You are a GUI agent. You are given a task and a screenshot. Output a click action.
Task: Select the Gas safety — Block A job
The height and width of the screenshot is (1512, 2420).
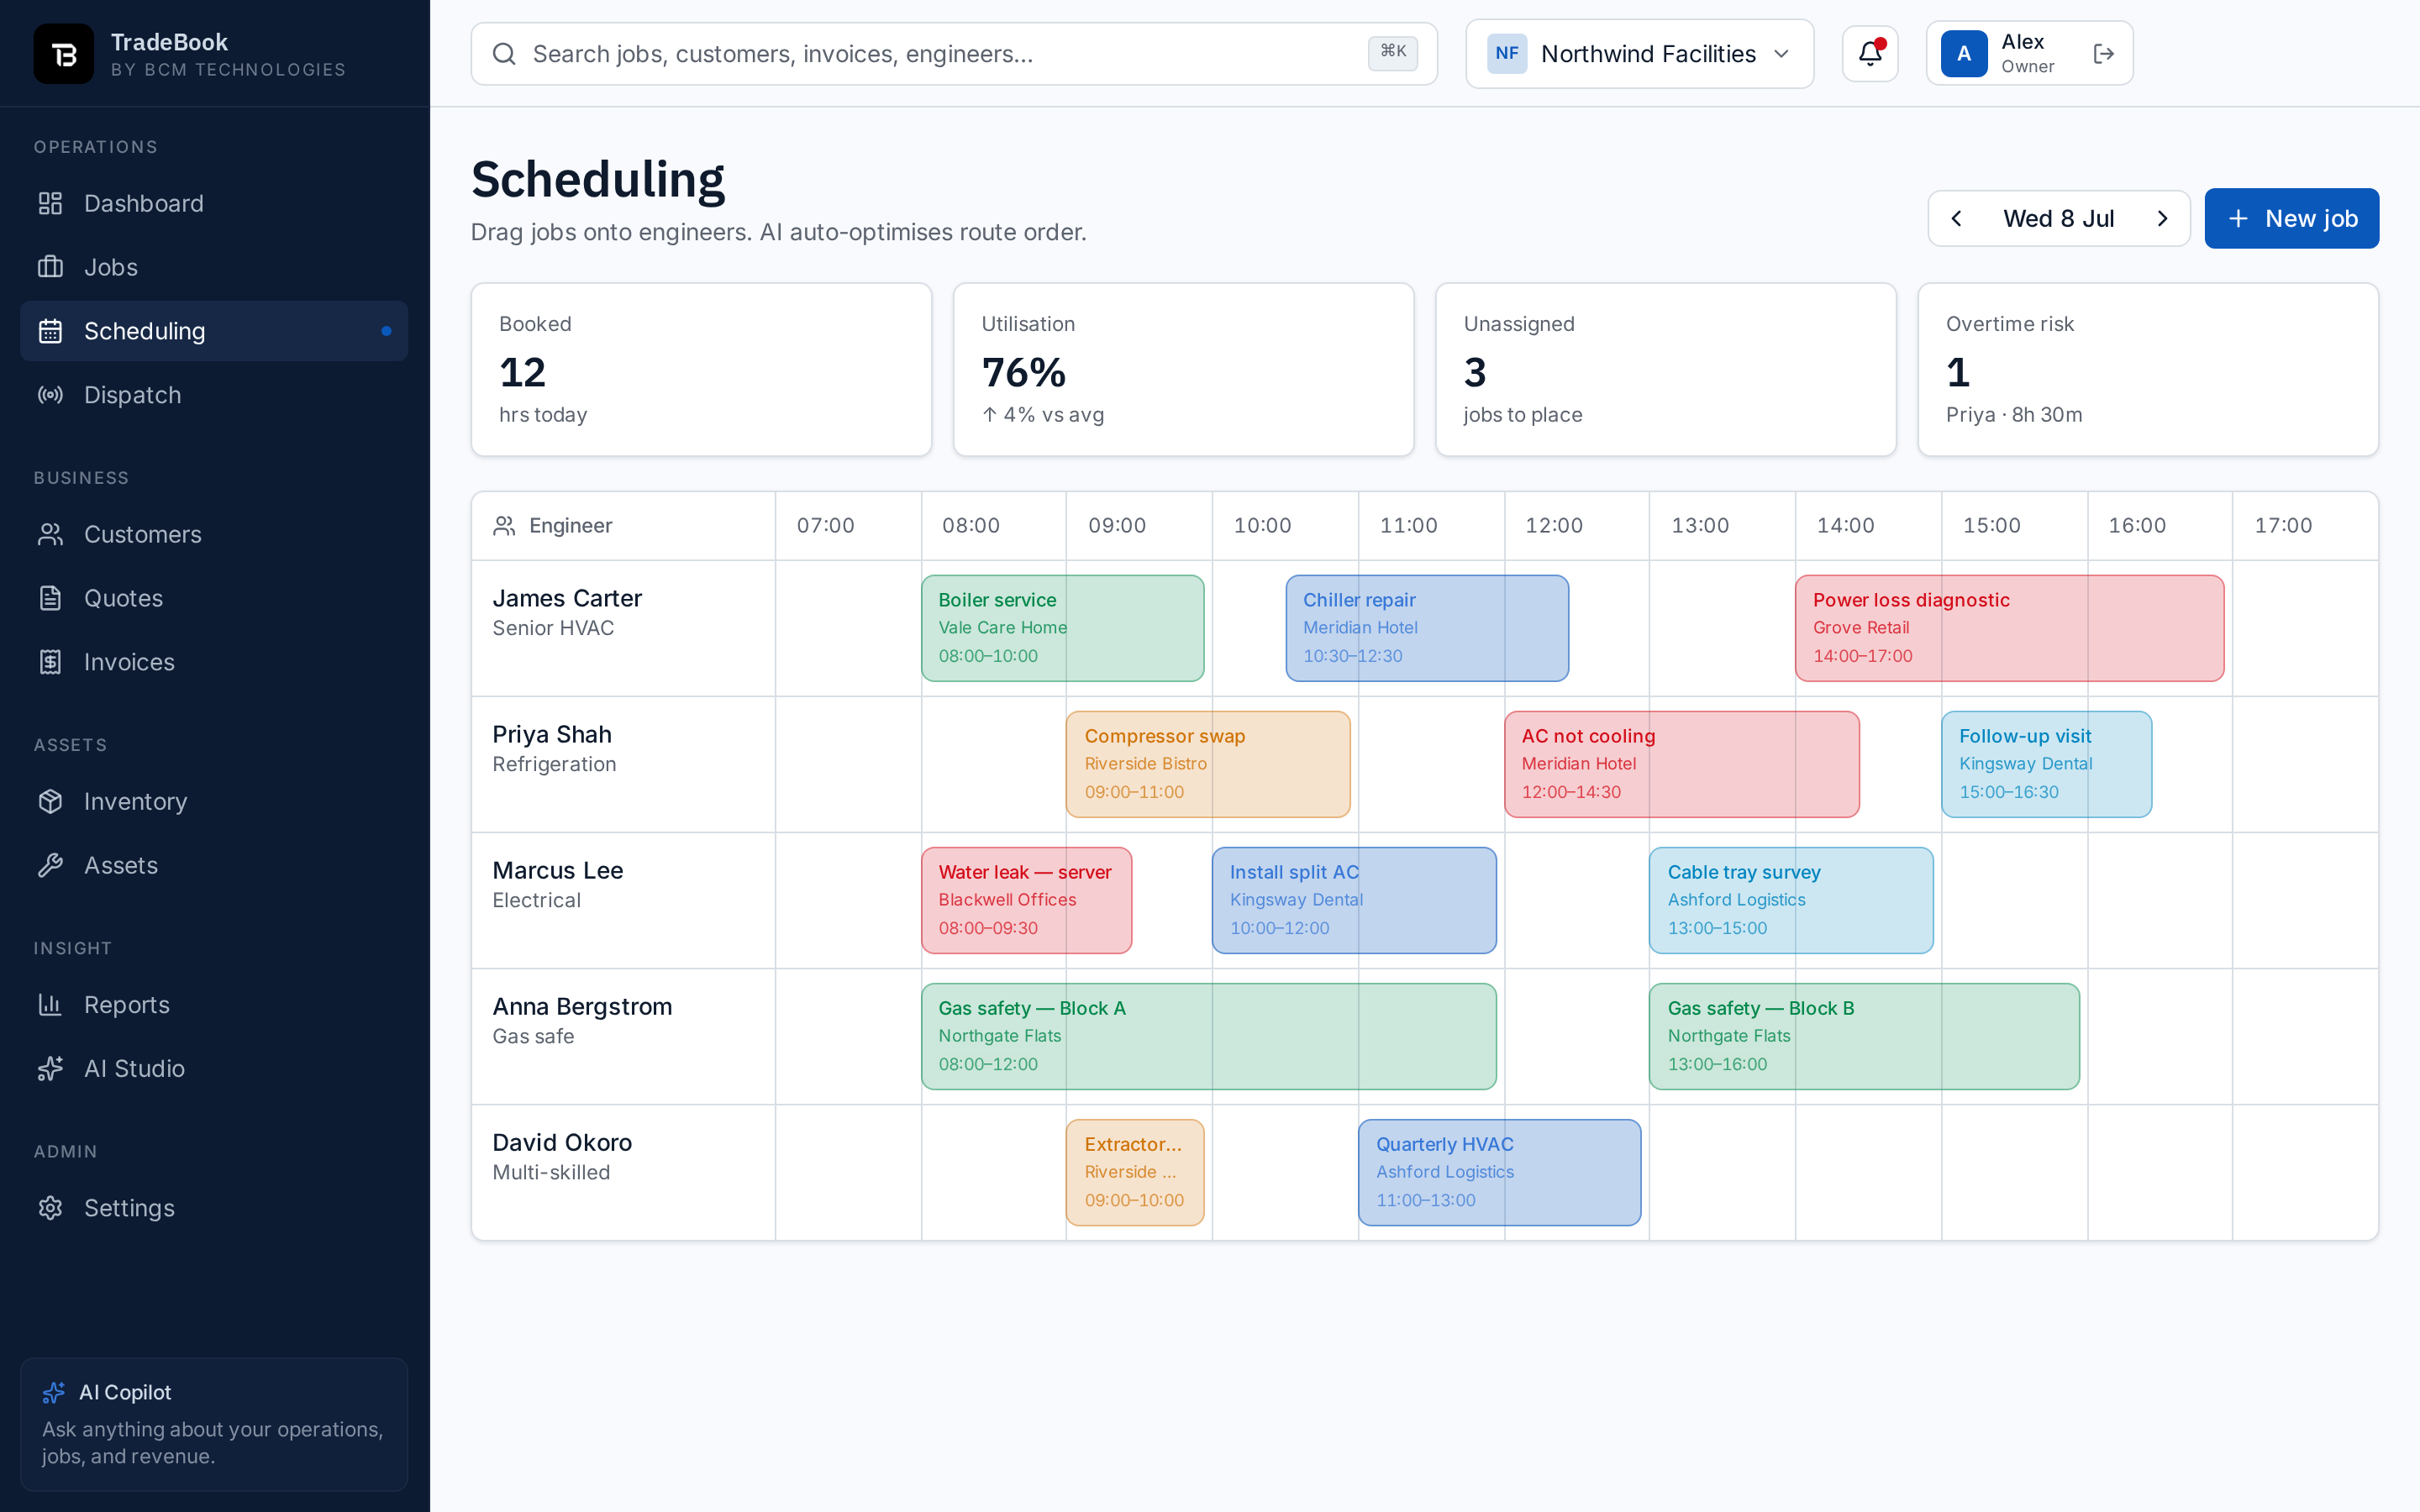[x=1208, y=1036]
